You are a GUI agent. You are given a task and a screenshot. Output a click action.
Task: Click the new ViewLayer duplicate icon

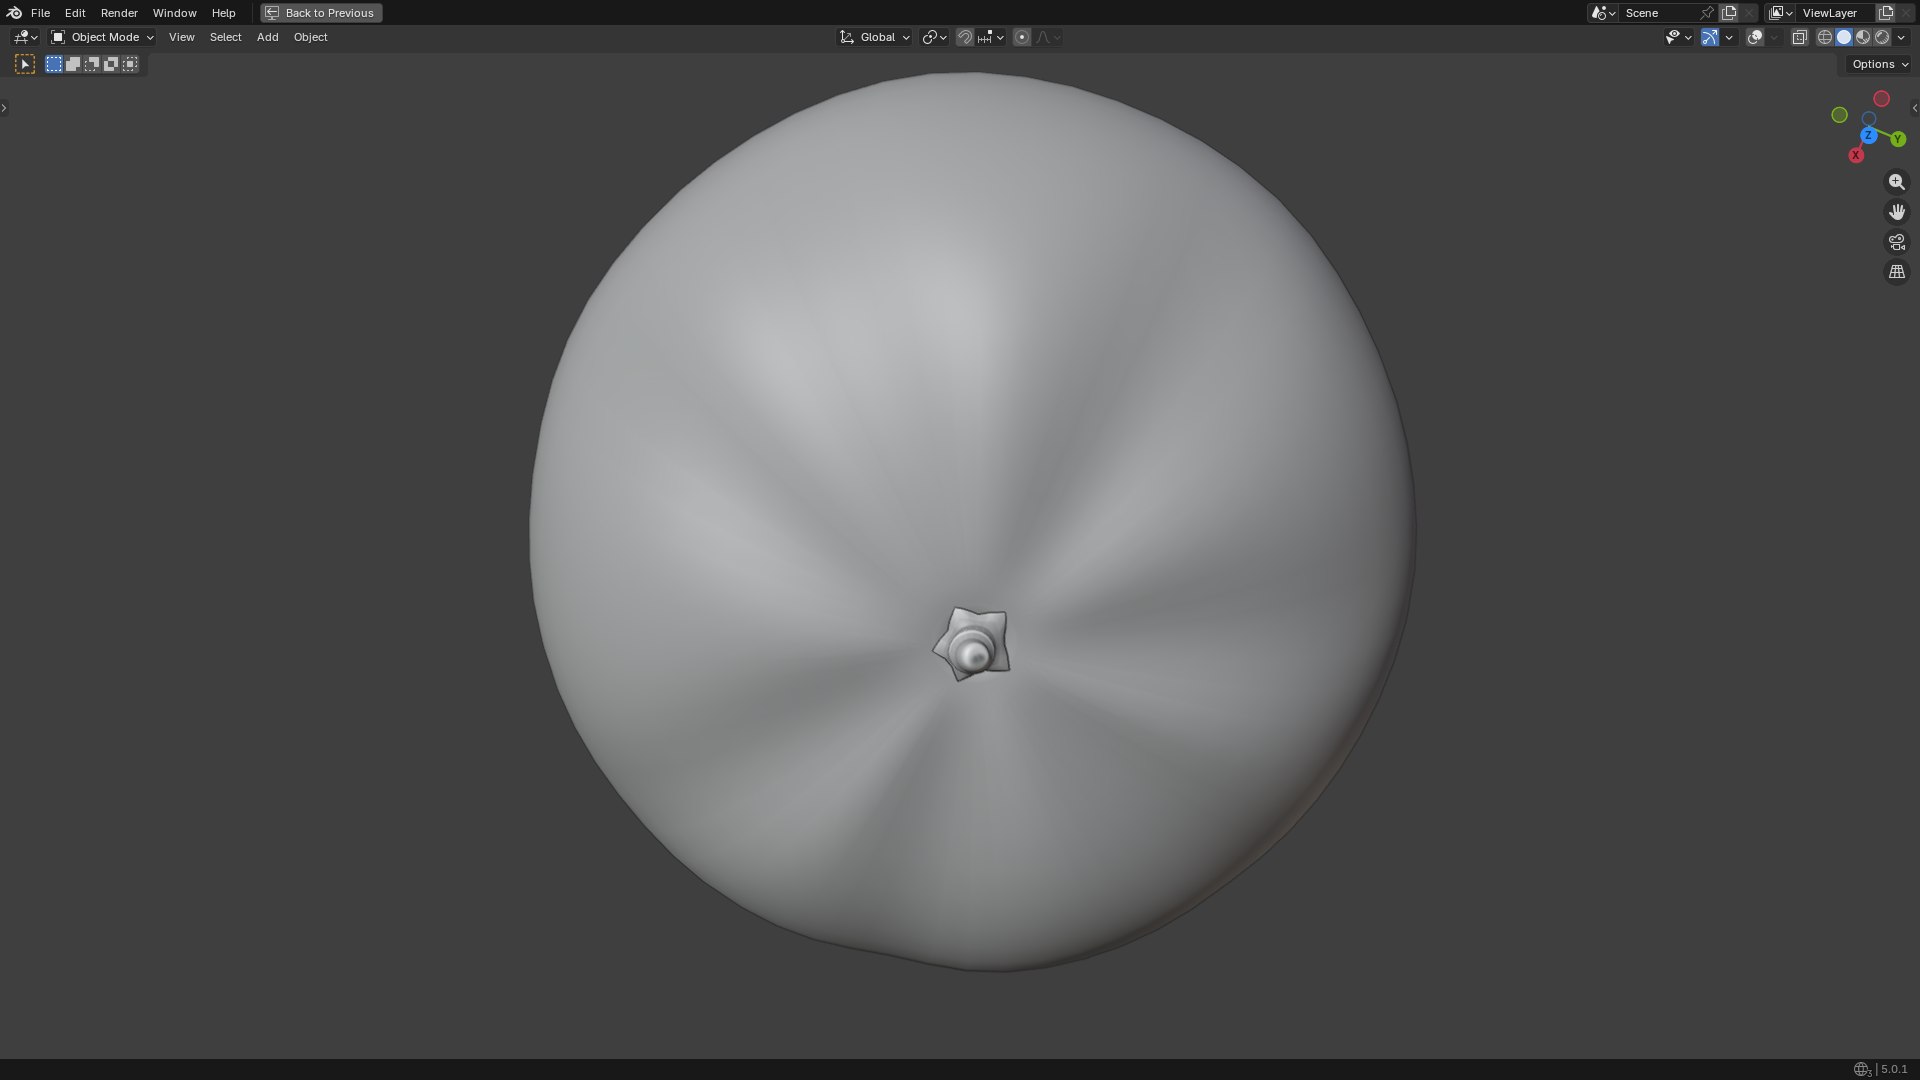coord(1886,13)
